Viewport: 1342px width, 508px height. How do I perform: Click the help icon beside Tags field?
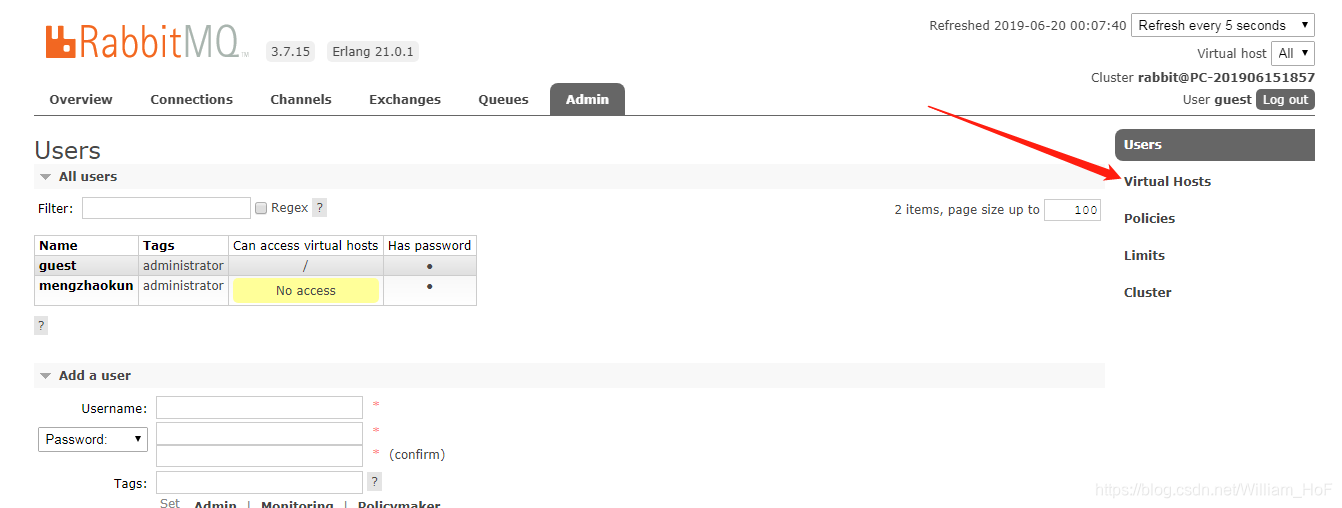(x=375, y=482)
